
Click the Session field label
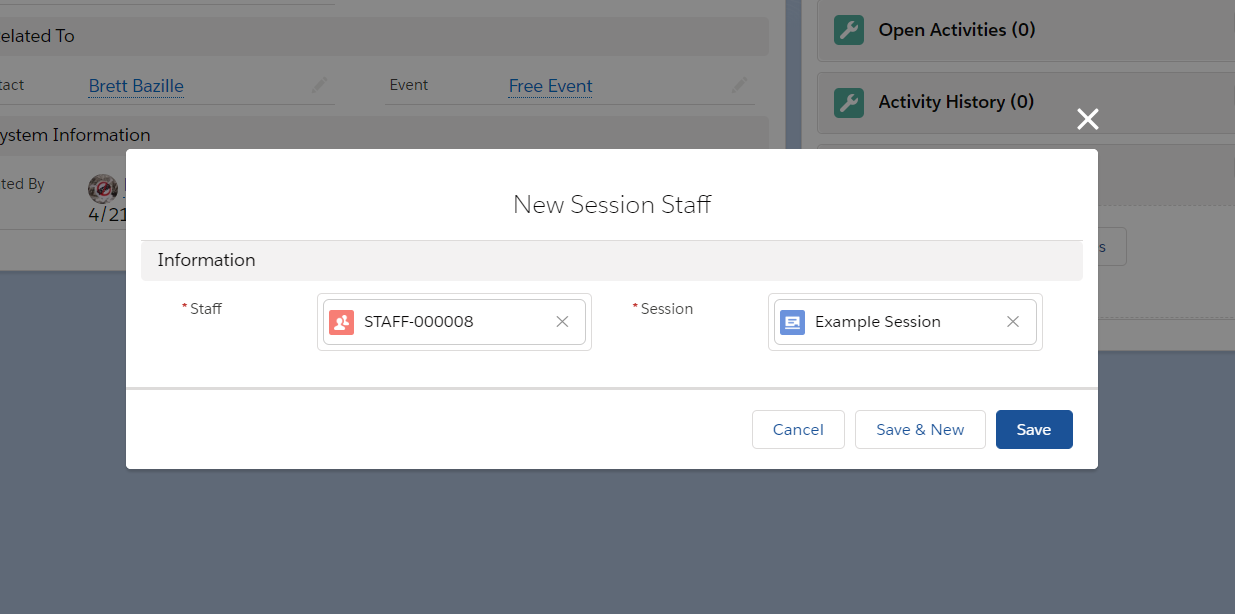click(x=667, y=309)
